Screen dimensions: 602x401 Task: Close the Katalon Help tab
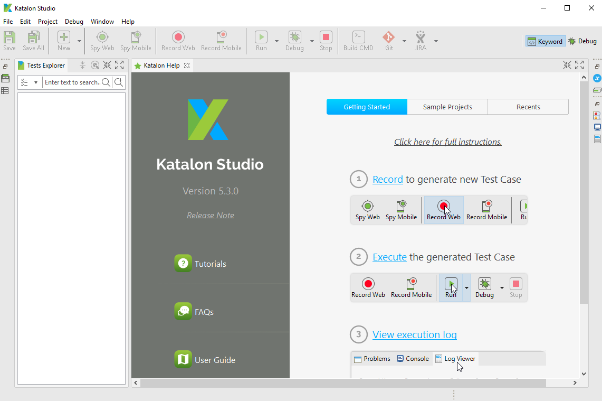click(x=187, y=66)
